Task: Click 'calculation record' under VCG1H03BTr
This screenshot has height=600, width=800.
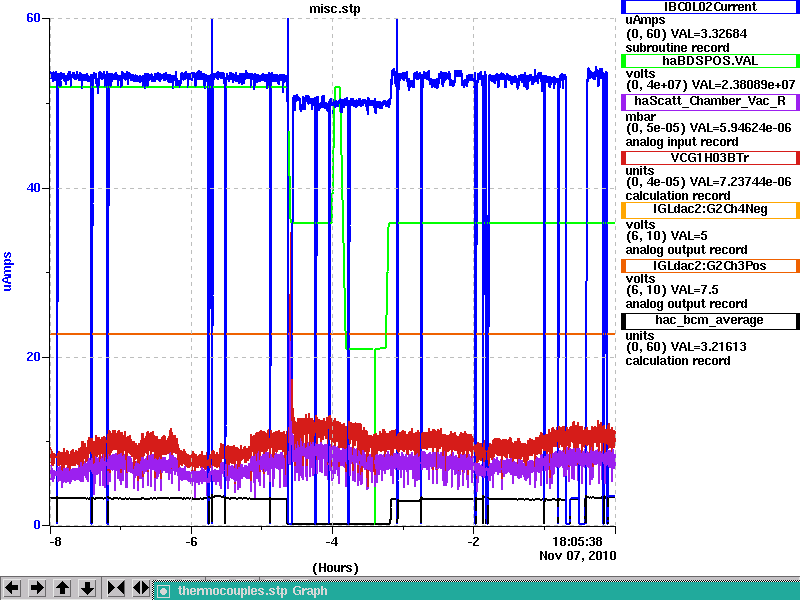Action: [678, 196]
